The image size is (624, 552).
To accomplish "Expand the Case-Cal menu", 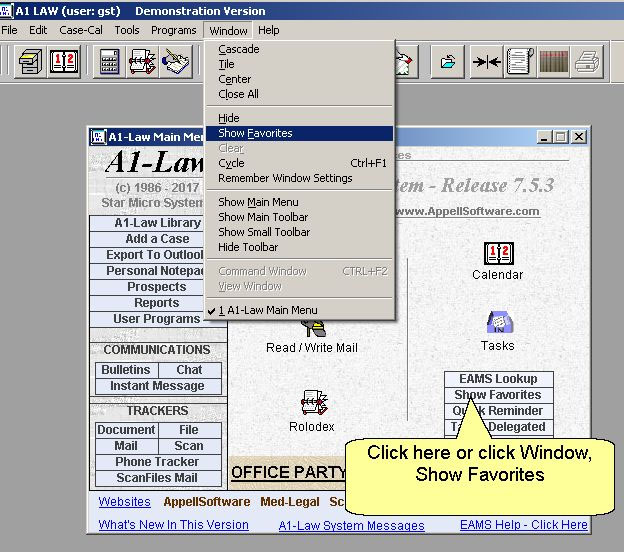I will pyautogui.click(x=79, y=30).
